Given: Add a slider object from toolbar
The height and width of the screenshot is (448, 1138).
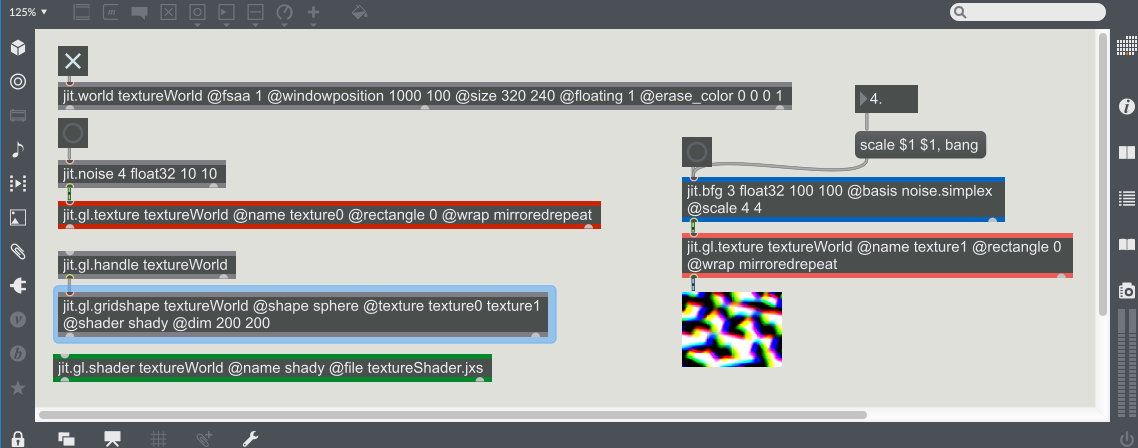Looking at the screenshot, I should point(255,12).
